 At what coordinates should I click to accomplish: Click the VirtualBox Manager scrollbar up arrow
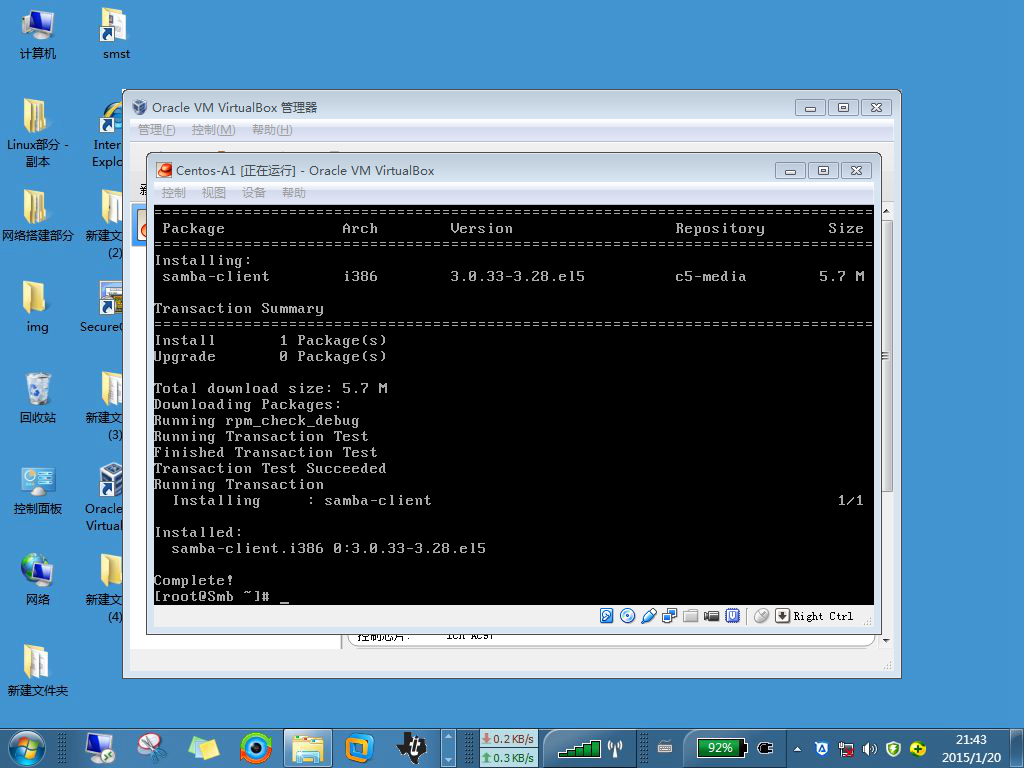886,212
